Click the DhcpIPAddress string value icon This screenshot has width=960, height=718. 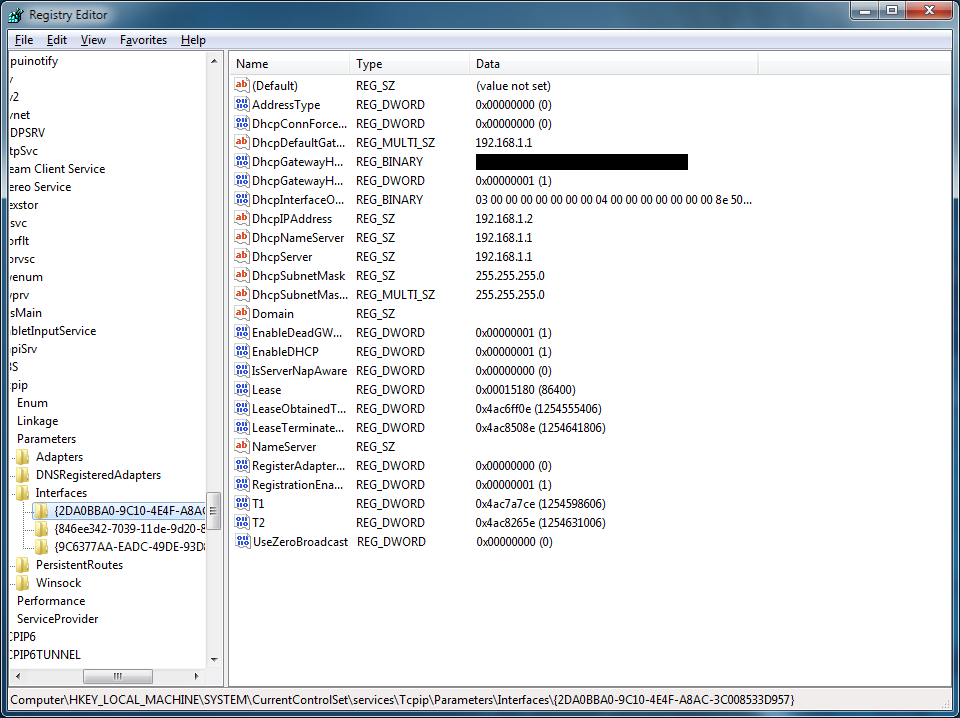(242, 219)
